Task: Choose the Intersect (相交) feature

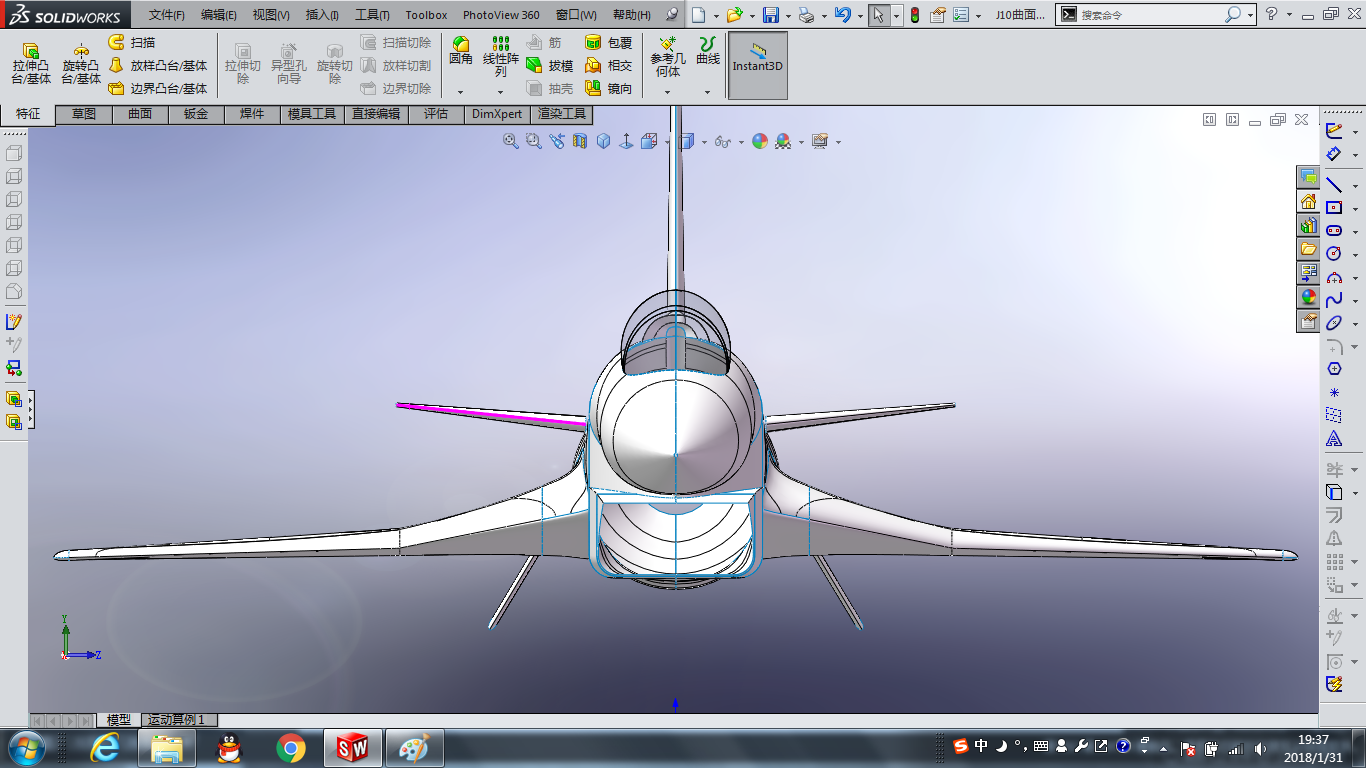Action: pyautogui.click(x=608, y=65)
